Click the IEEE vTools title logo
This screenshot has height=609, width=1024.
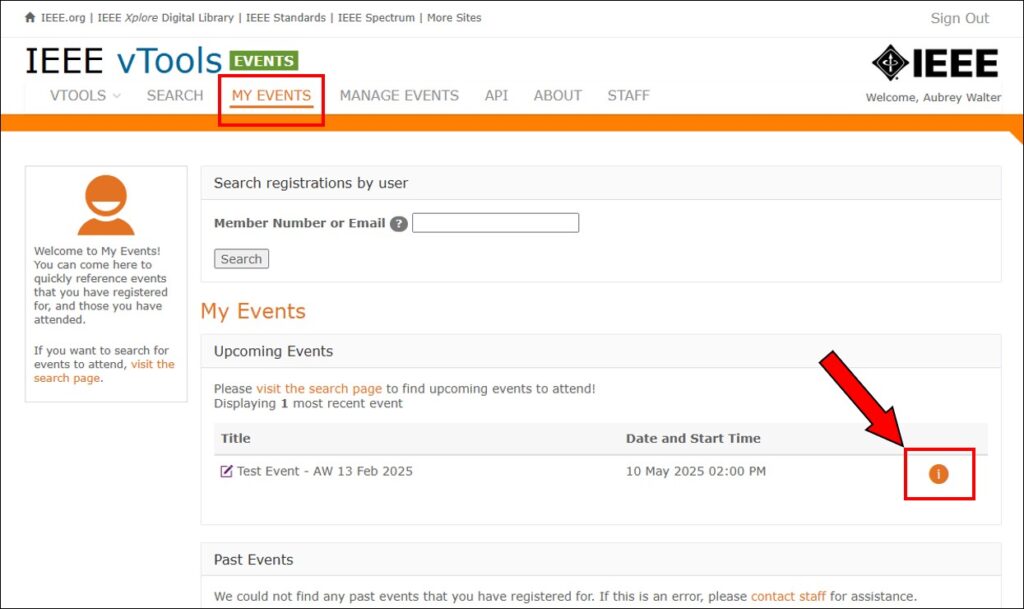click(x=123, y=61)
